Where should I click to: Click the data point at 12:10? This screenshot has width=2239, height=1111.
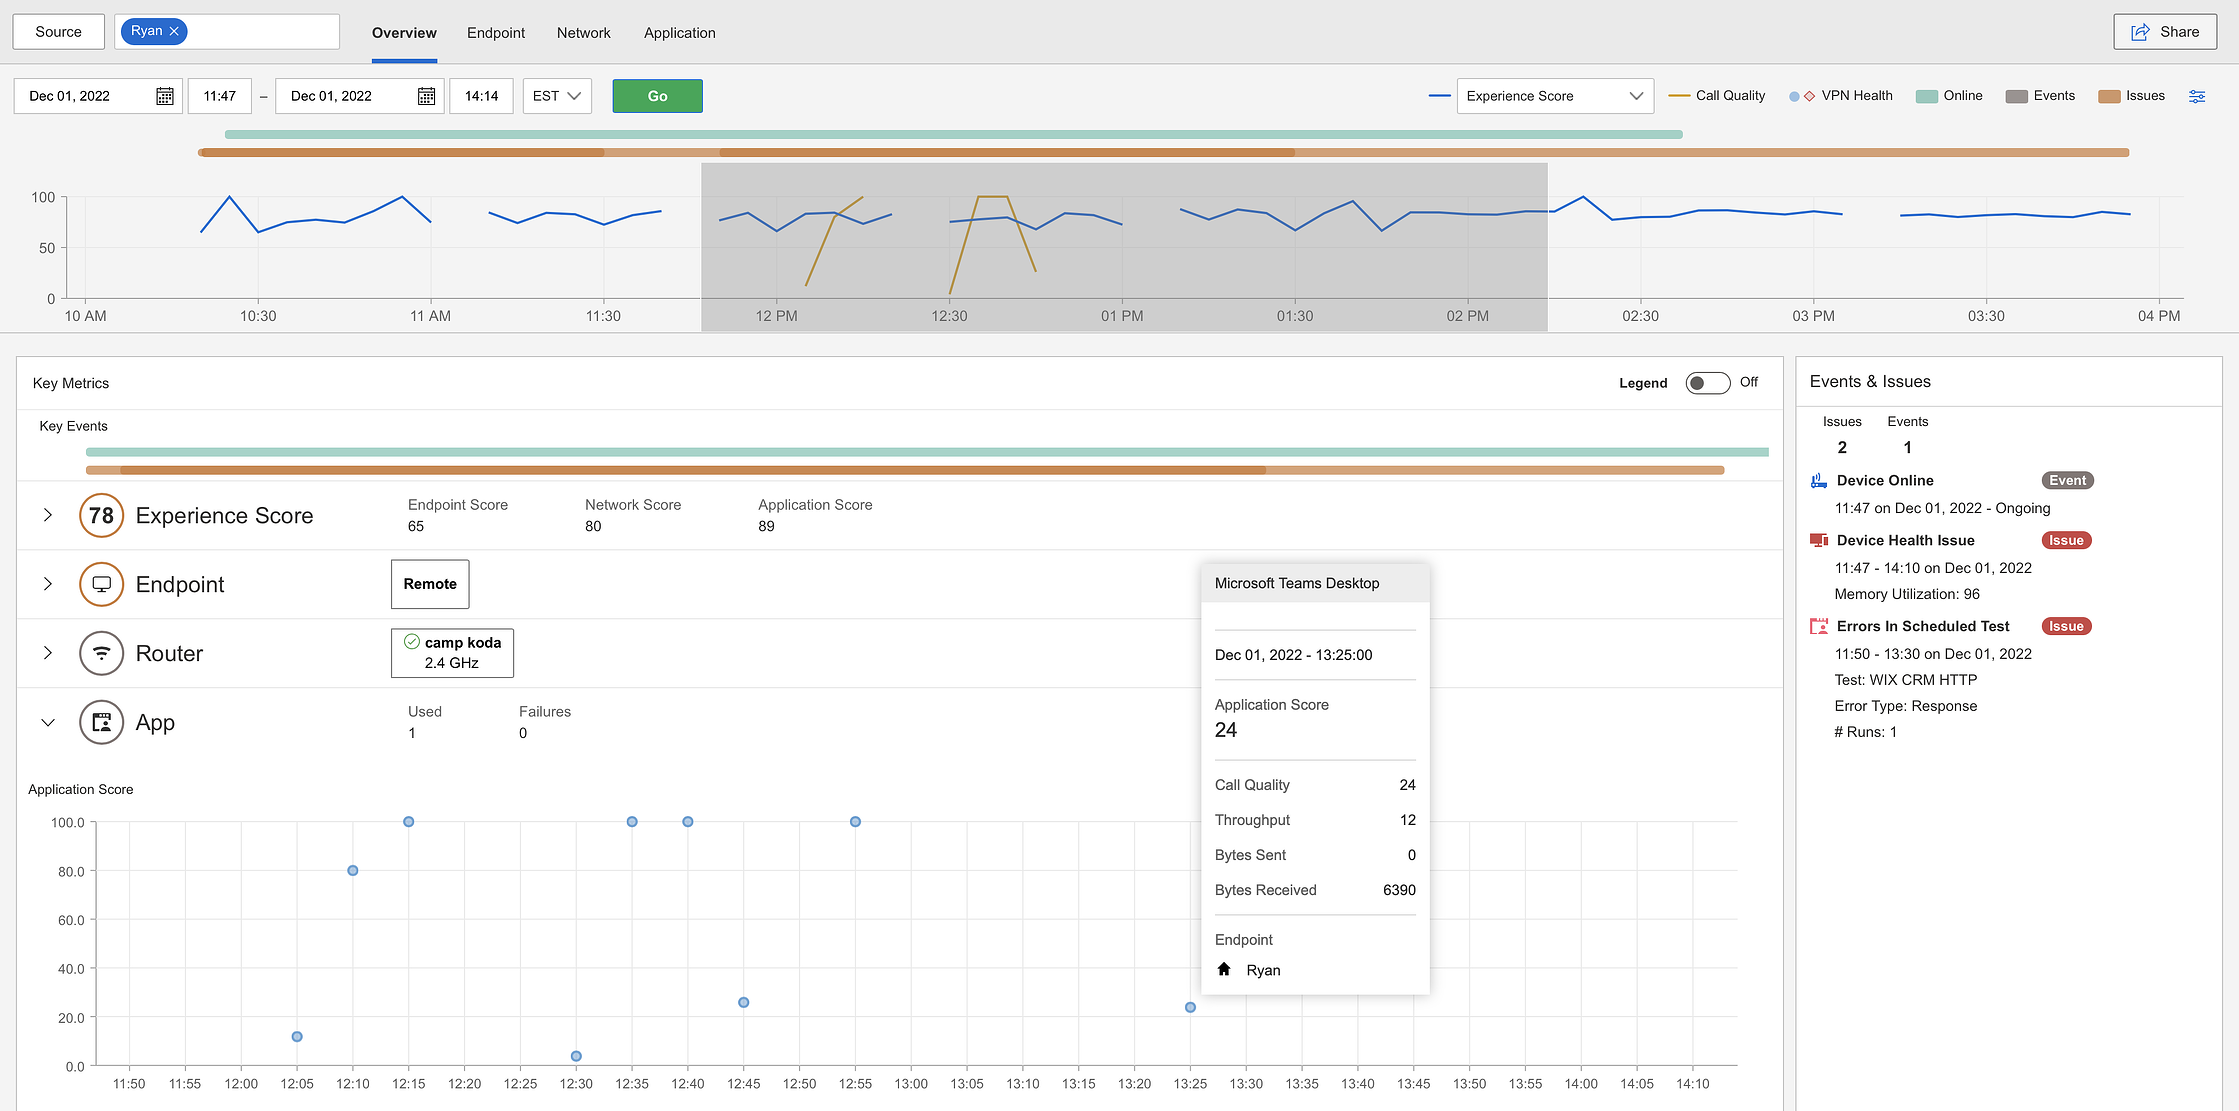tap(353, 870)
